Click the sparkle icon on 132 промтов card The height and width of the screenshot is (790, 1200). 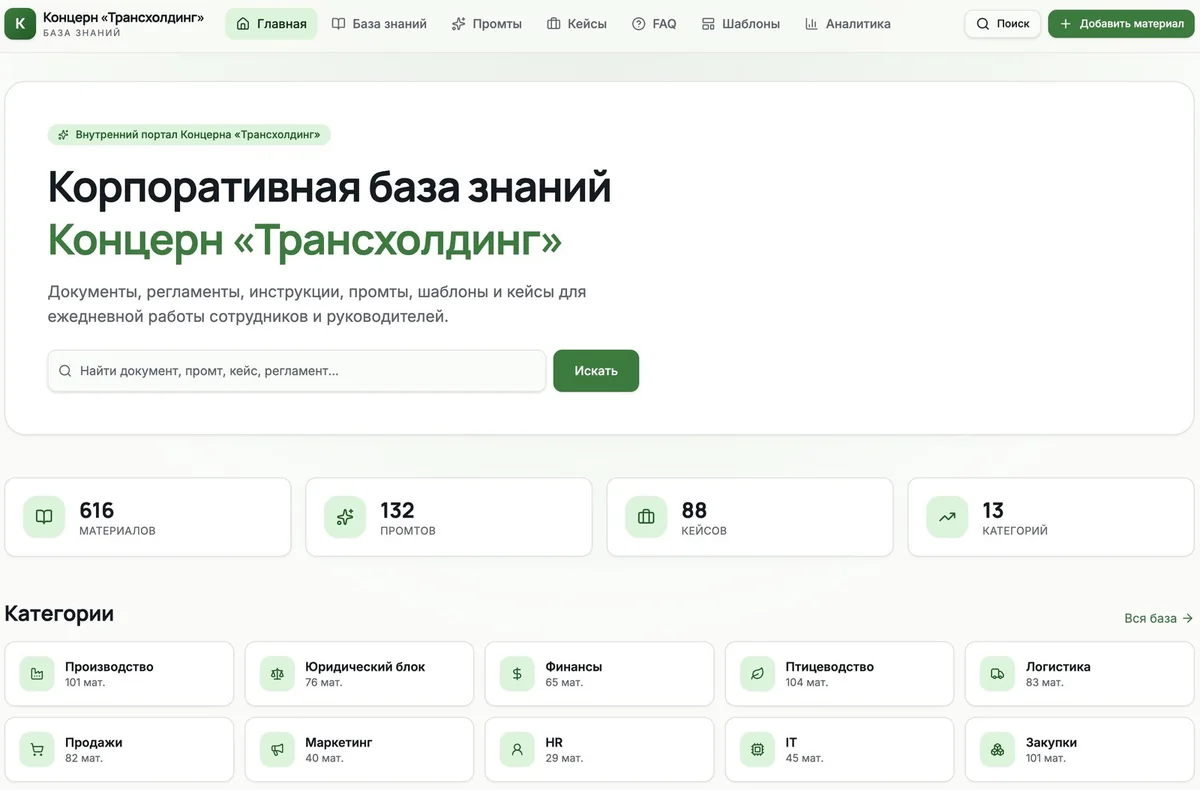(x=345, y=517)
